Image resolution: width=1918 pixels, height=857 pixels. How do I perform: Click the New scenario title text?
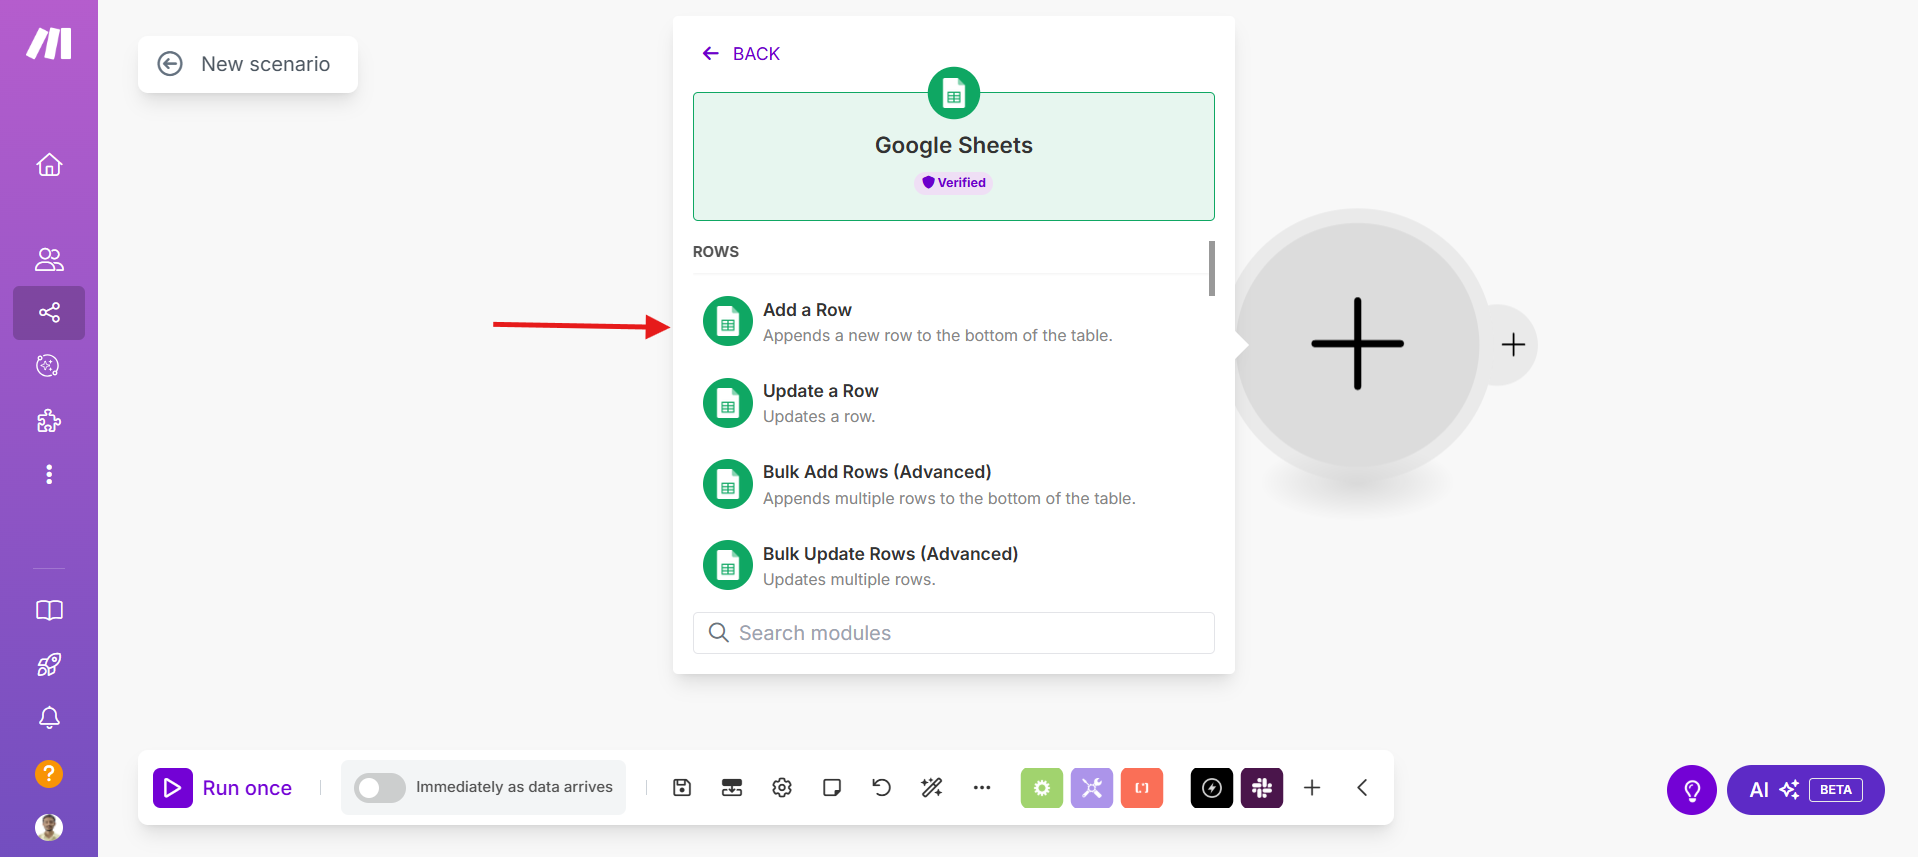point(266,64)
